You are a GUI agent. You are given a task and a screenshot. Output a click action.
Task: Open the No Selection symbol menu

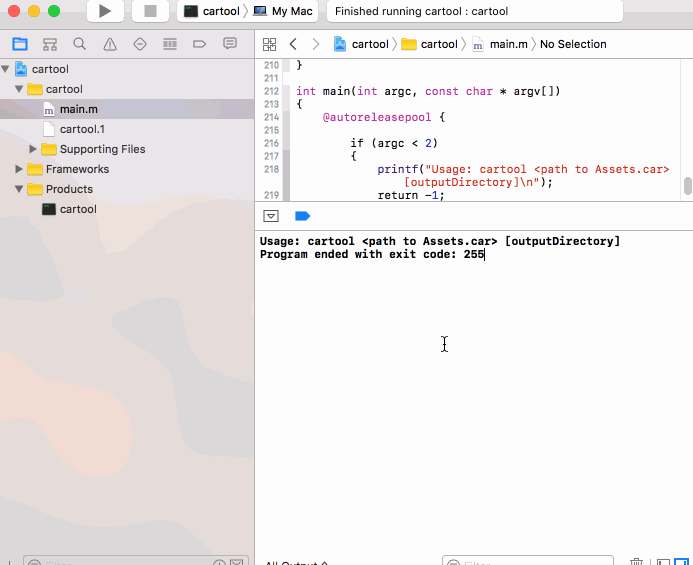573,44
